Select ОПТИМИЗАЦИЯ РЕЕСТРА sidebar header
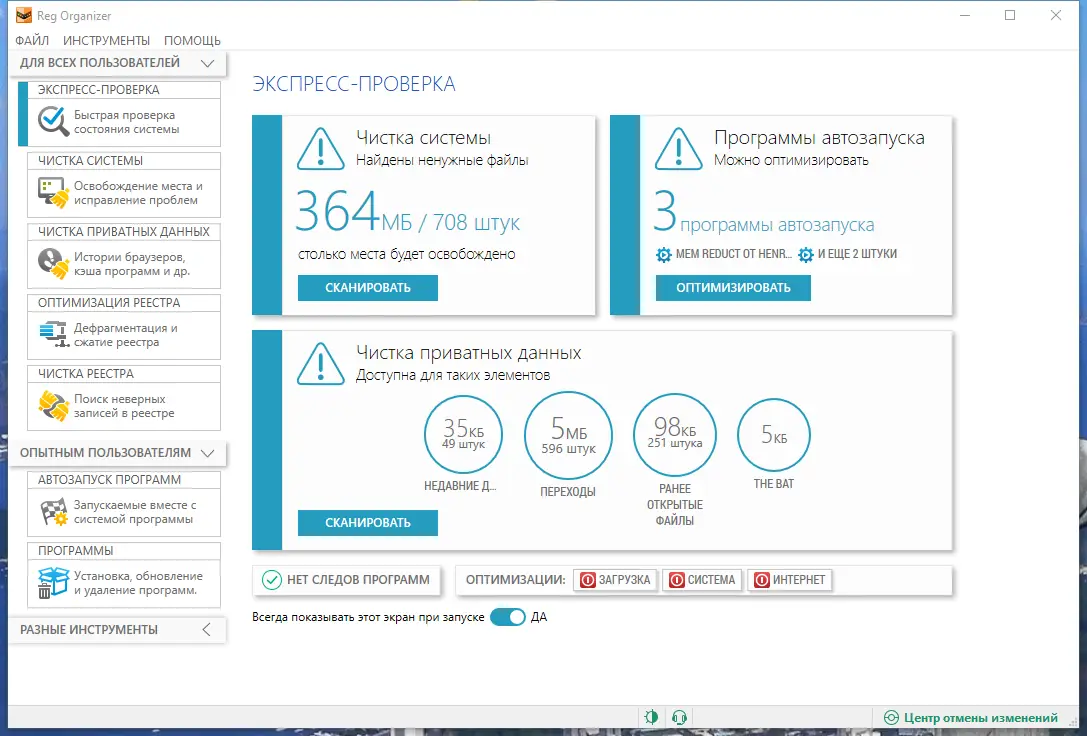This screenshot has height=736, width=1087. point(109,303)
